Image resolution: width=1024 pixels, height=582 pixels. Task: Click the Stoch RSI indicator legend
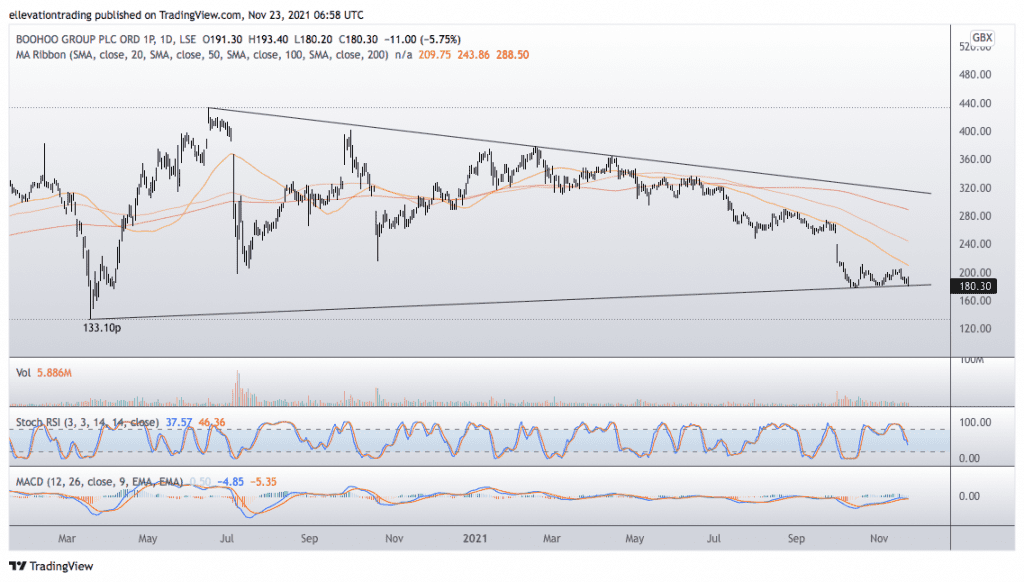click(87, 423)
